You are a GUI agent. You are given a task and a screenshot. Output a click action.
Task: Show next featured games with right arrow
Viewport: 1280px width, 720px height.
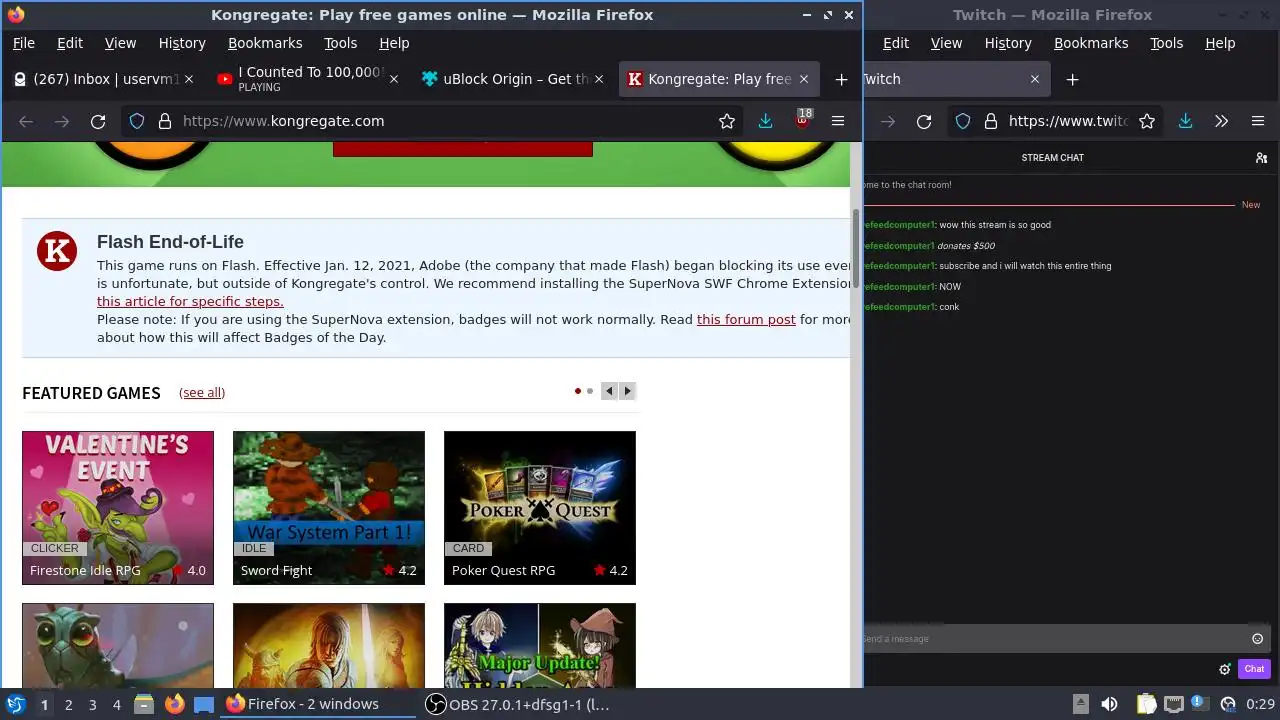coord(628,391)
